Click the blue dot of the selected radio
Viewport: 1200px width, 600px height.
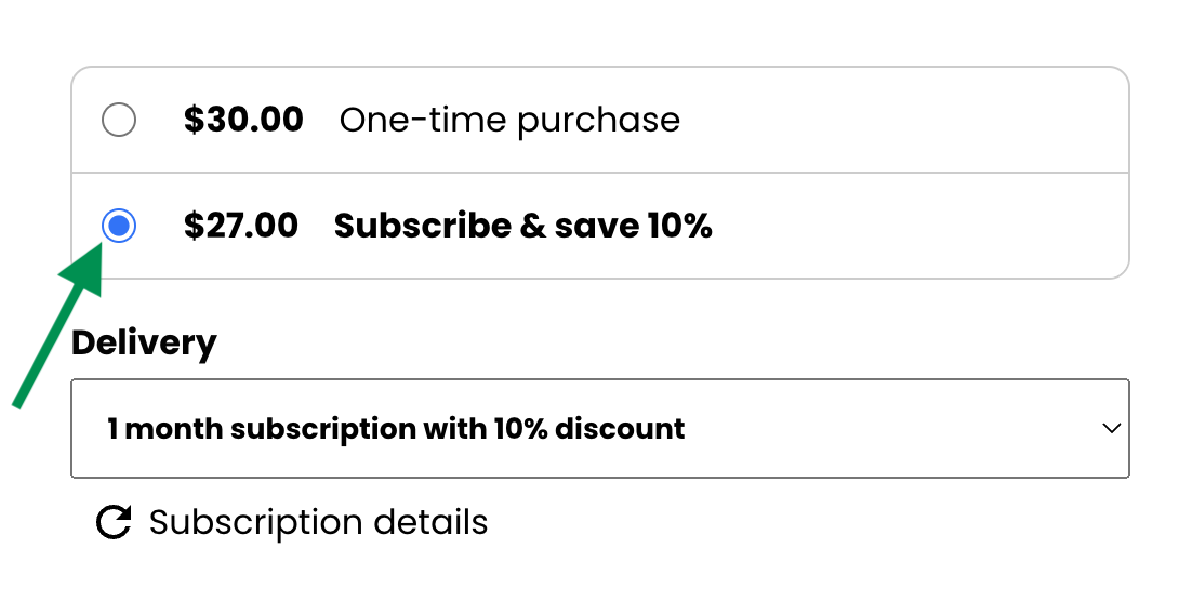click(119, 226)
